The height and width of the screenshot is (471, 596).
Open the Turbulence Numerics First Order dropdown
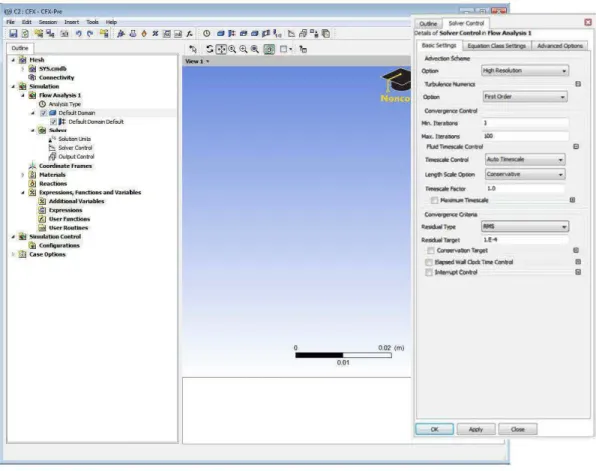pos(525,97)
